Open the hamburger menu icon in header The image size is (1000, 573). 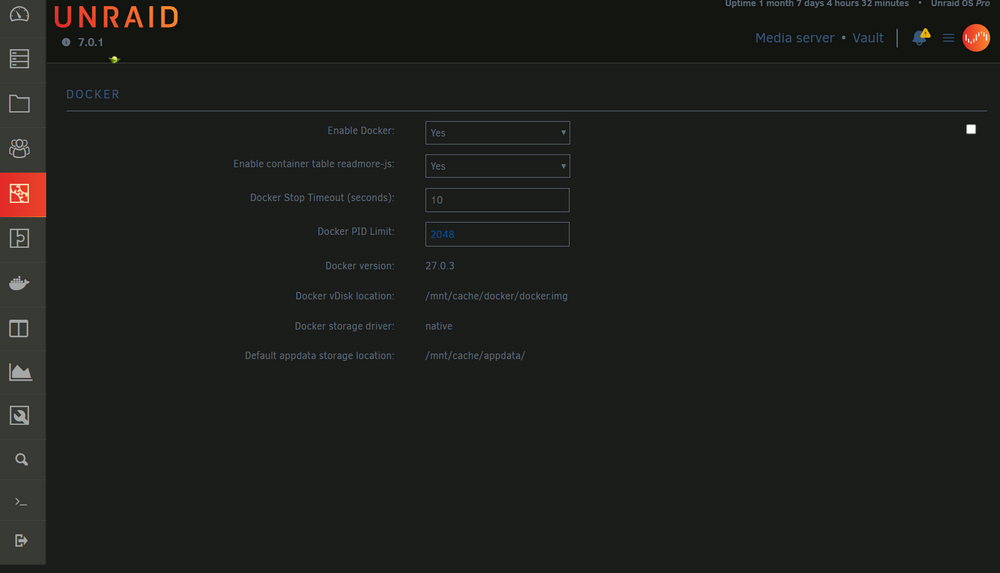(x=948, y=38)
